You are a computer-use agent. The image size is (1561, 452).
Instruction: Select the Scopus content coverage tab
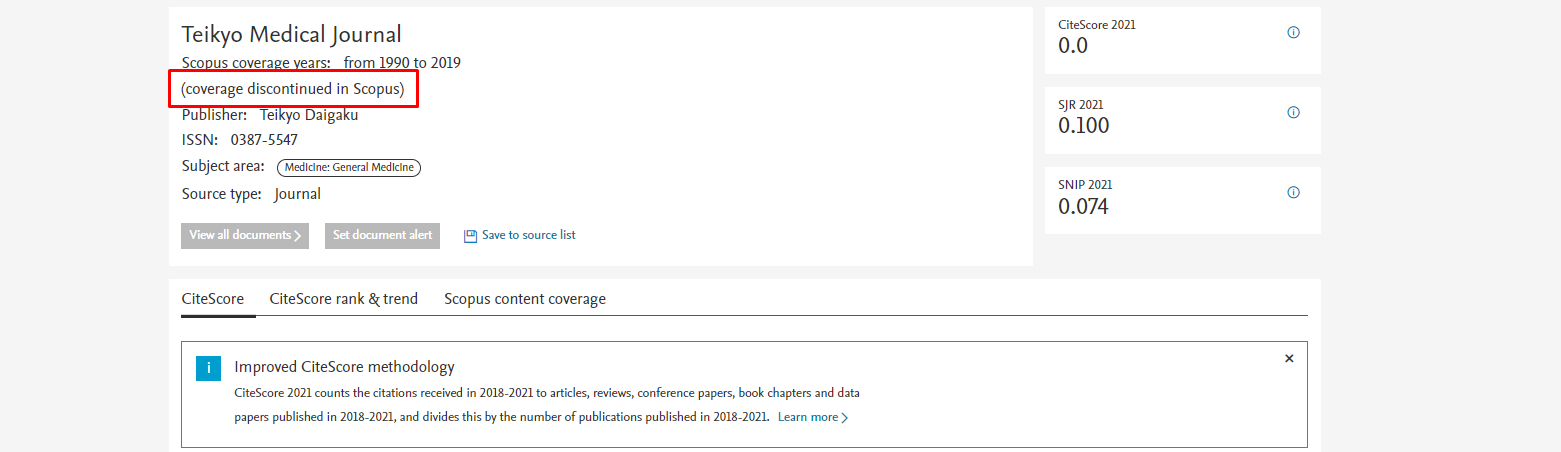[525, 299]
